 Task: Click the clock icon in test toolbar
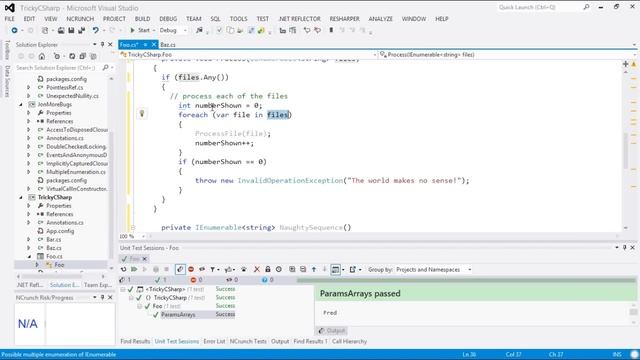tap(279, 269)
